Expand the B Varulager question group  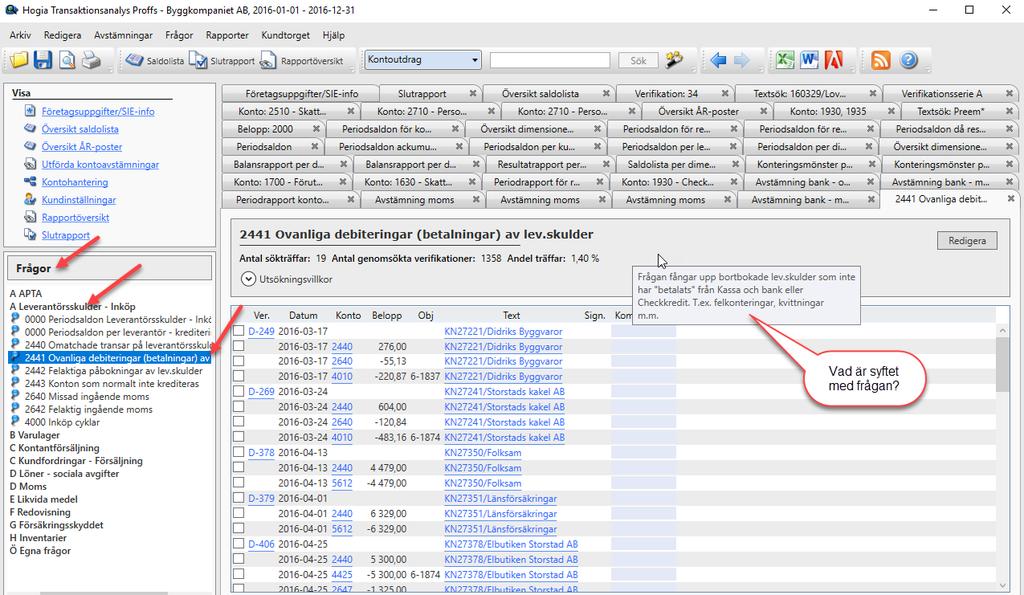tap(35, 435)
